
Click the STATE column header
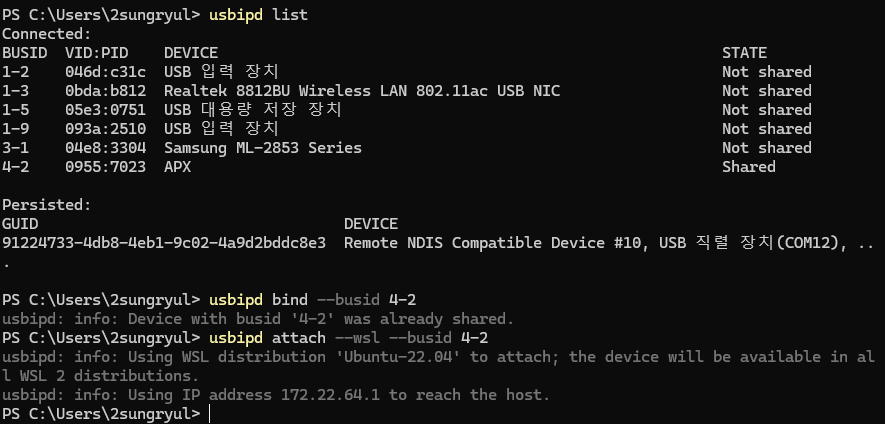[x=744, y=52]
